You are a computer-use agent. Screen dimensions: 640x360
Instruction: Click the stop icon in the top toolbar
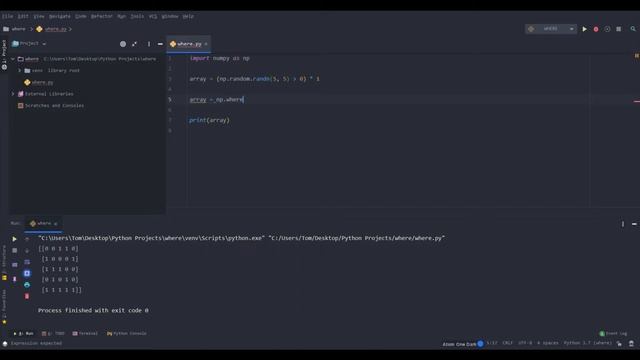click(619, 29)
